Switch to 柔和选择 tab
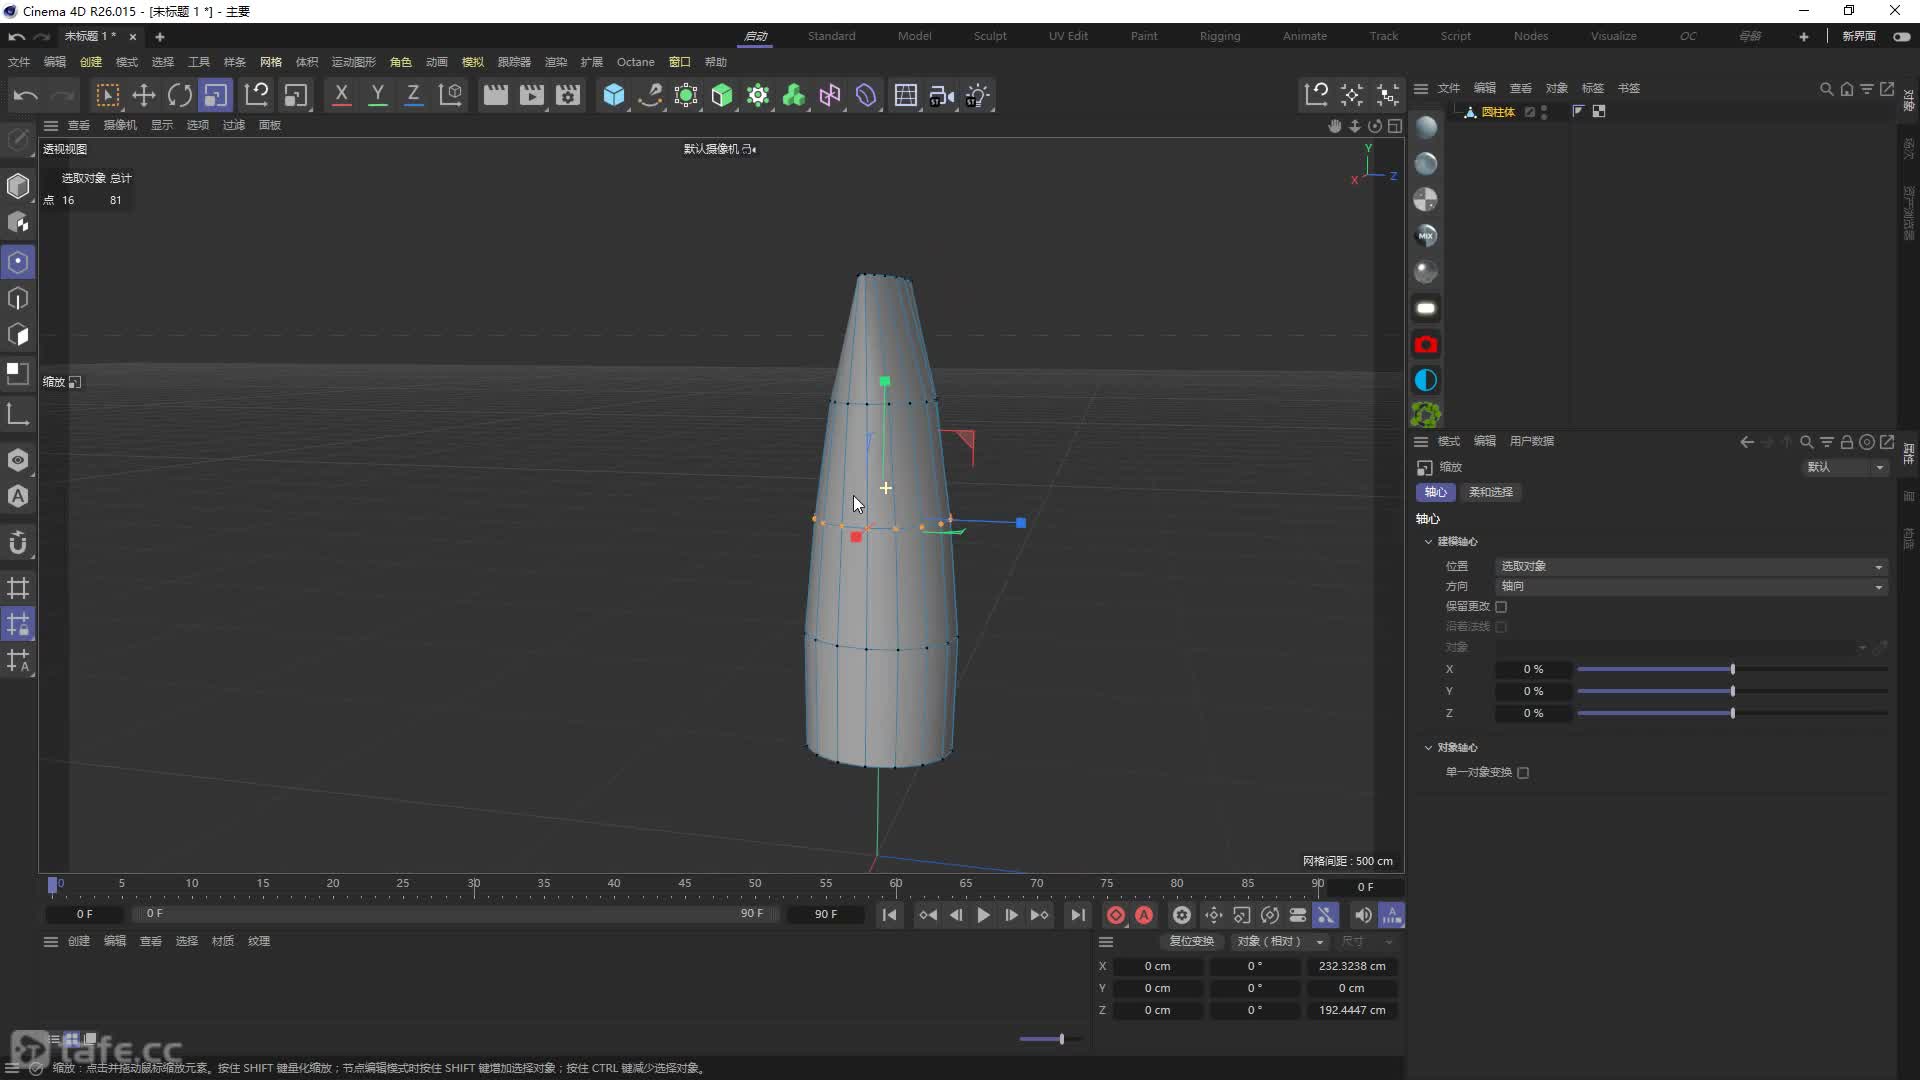1920x1080 pixels. tap(1490, 492)
